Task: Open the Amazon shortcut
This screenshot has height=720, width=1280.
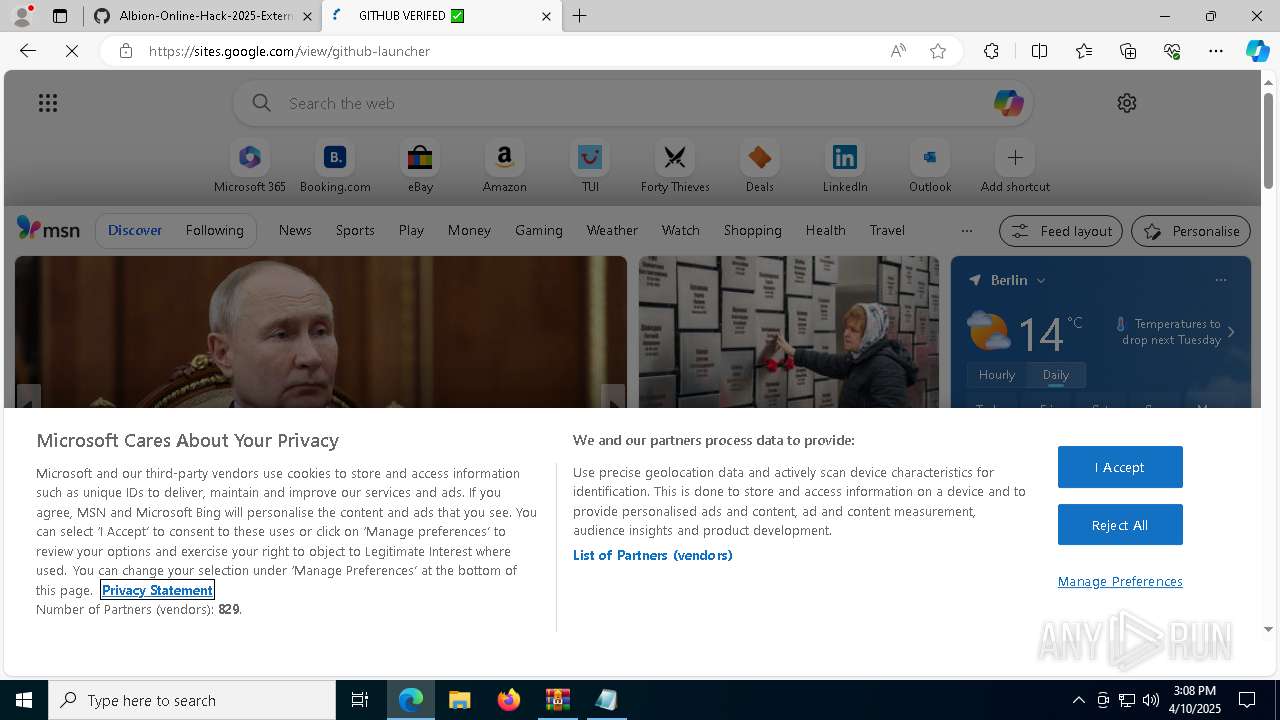Action: coord(505,167)
